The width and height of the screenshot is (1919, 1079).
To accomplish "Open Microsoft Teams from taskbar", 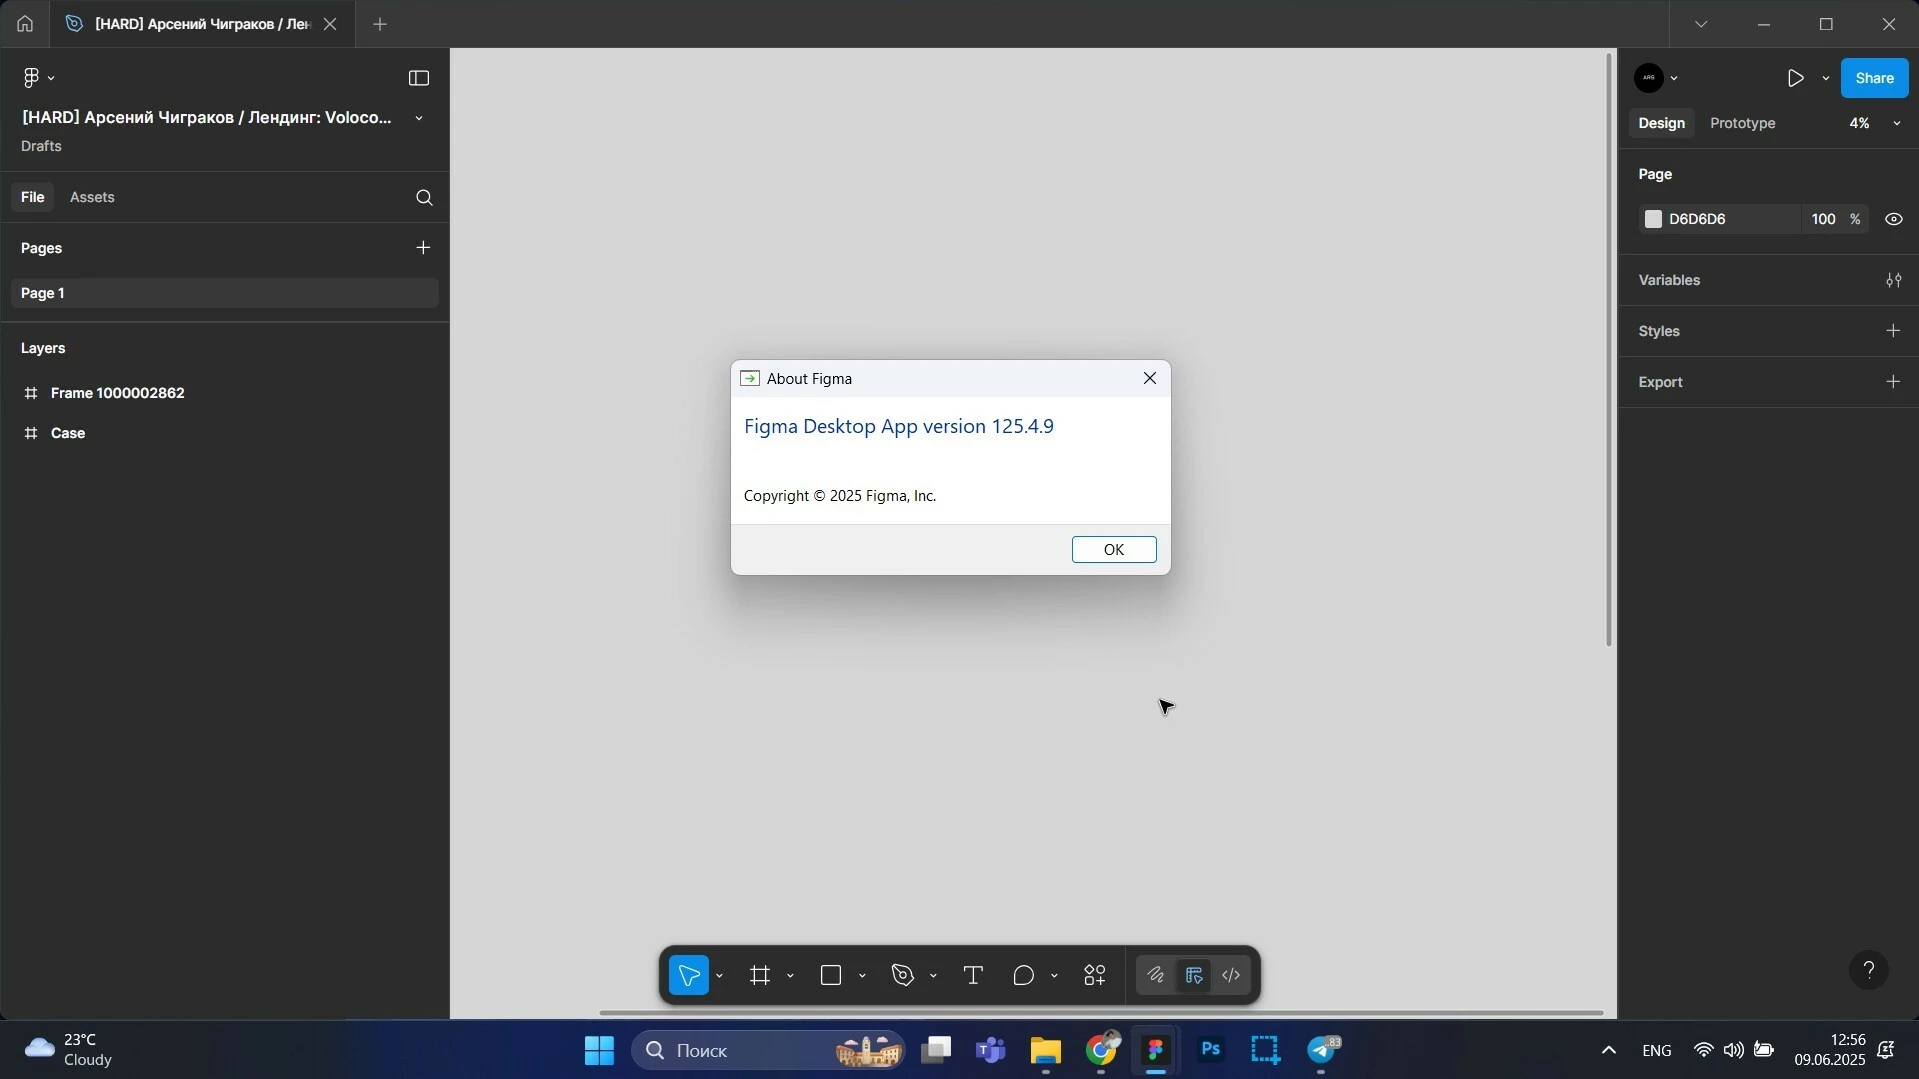I will pos(990,1051).
